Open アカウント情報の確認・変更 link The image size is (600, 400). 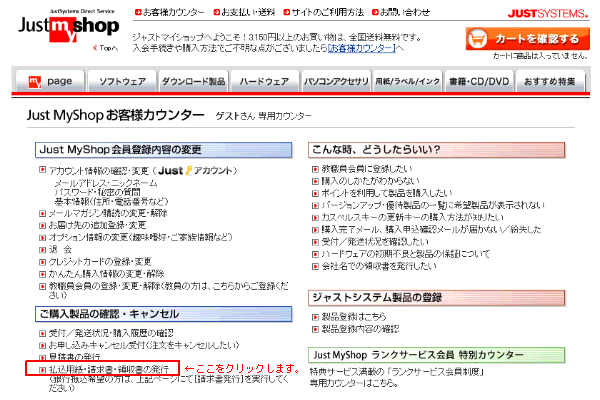[98, 171]
